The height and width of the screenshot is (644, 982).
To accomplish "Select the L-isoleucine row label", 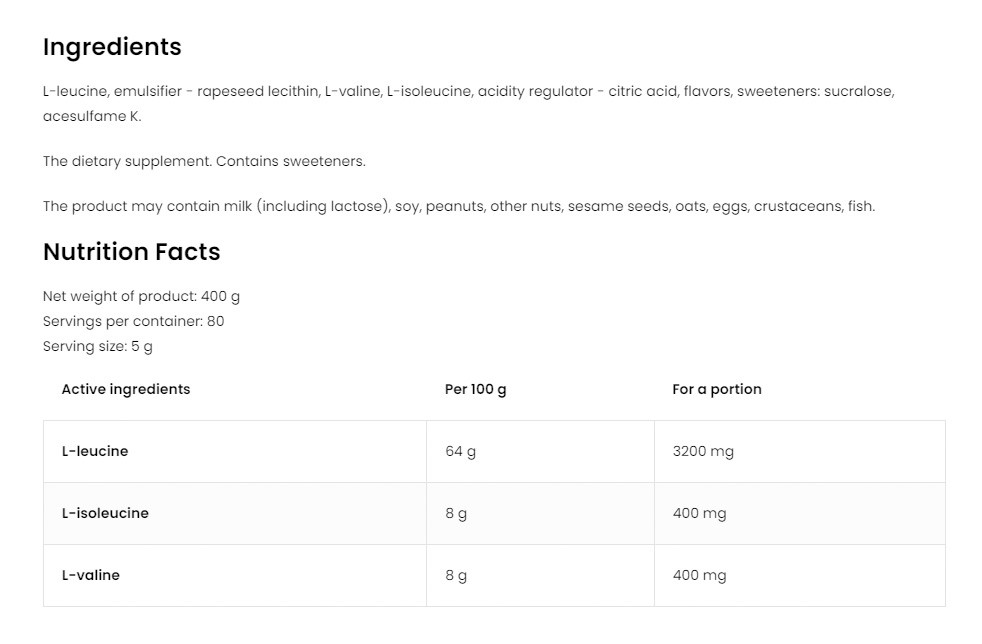I will pos(105,513).
